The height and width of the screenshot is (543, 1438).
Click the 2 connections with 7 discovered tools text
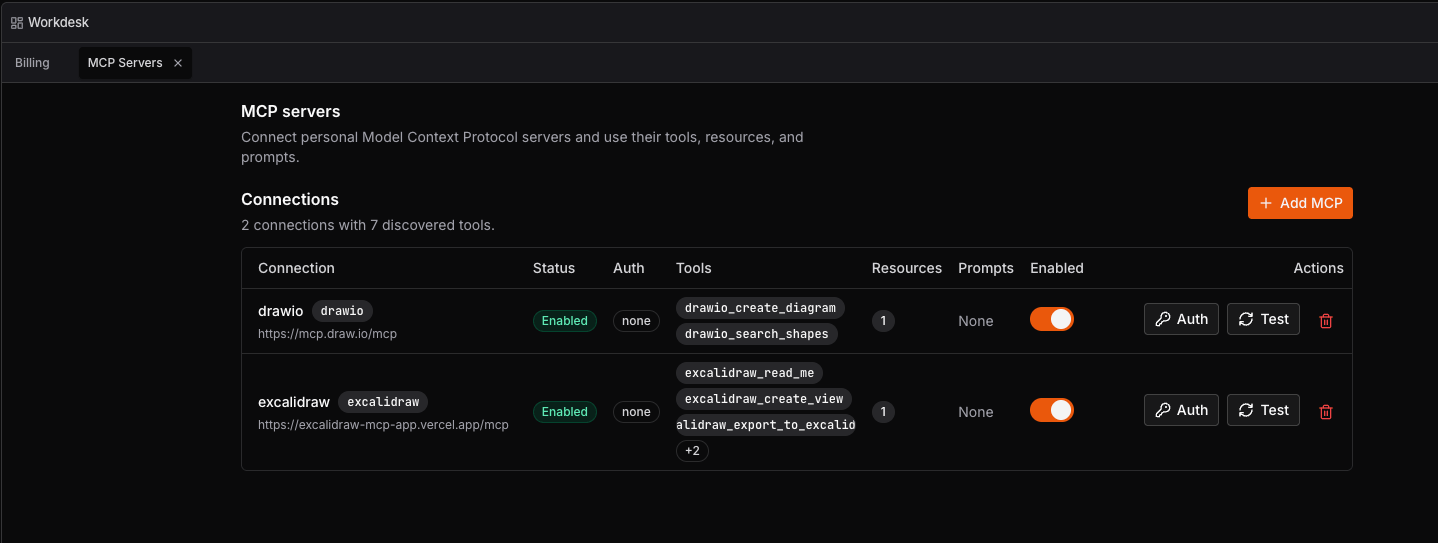pyautogui.click(x=368, y=226)
